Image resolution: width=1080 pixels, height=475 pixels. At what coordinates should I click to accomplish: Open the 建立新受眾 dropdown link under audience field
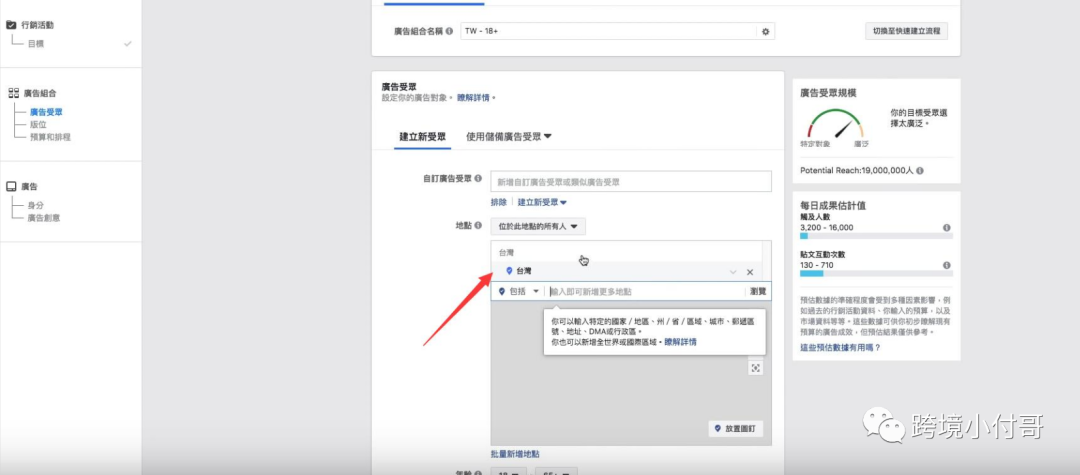point(542,202)
